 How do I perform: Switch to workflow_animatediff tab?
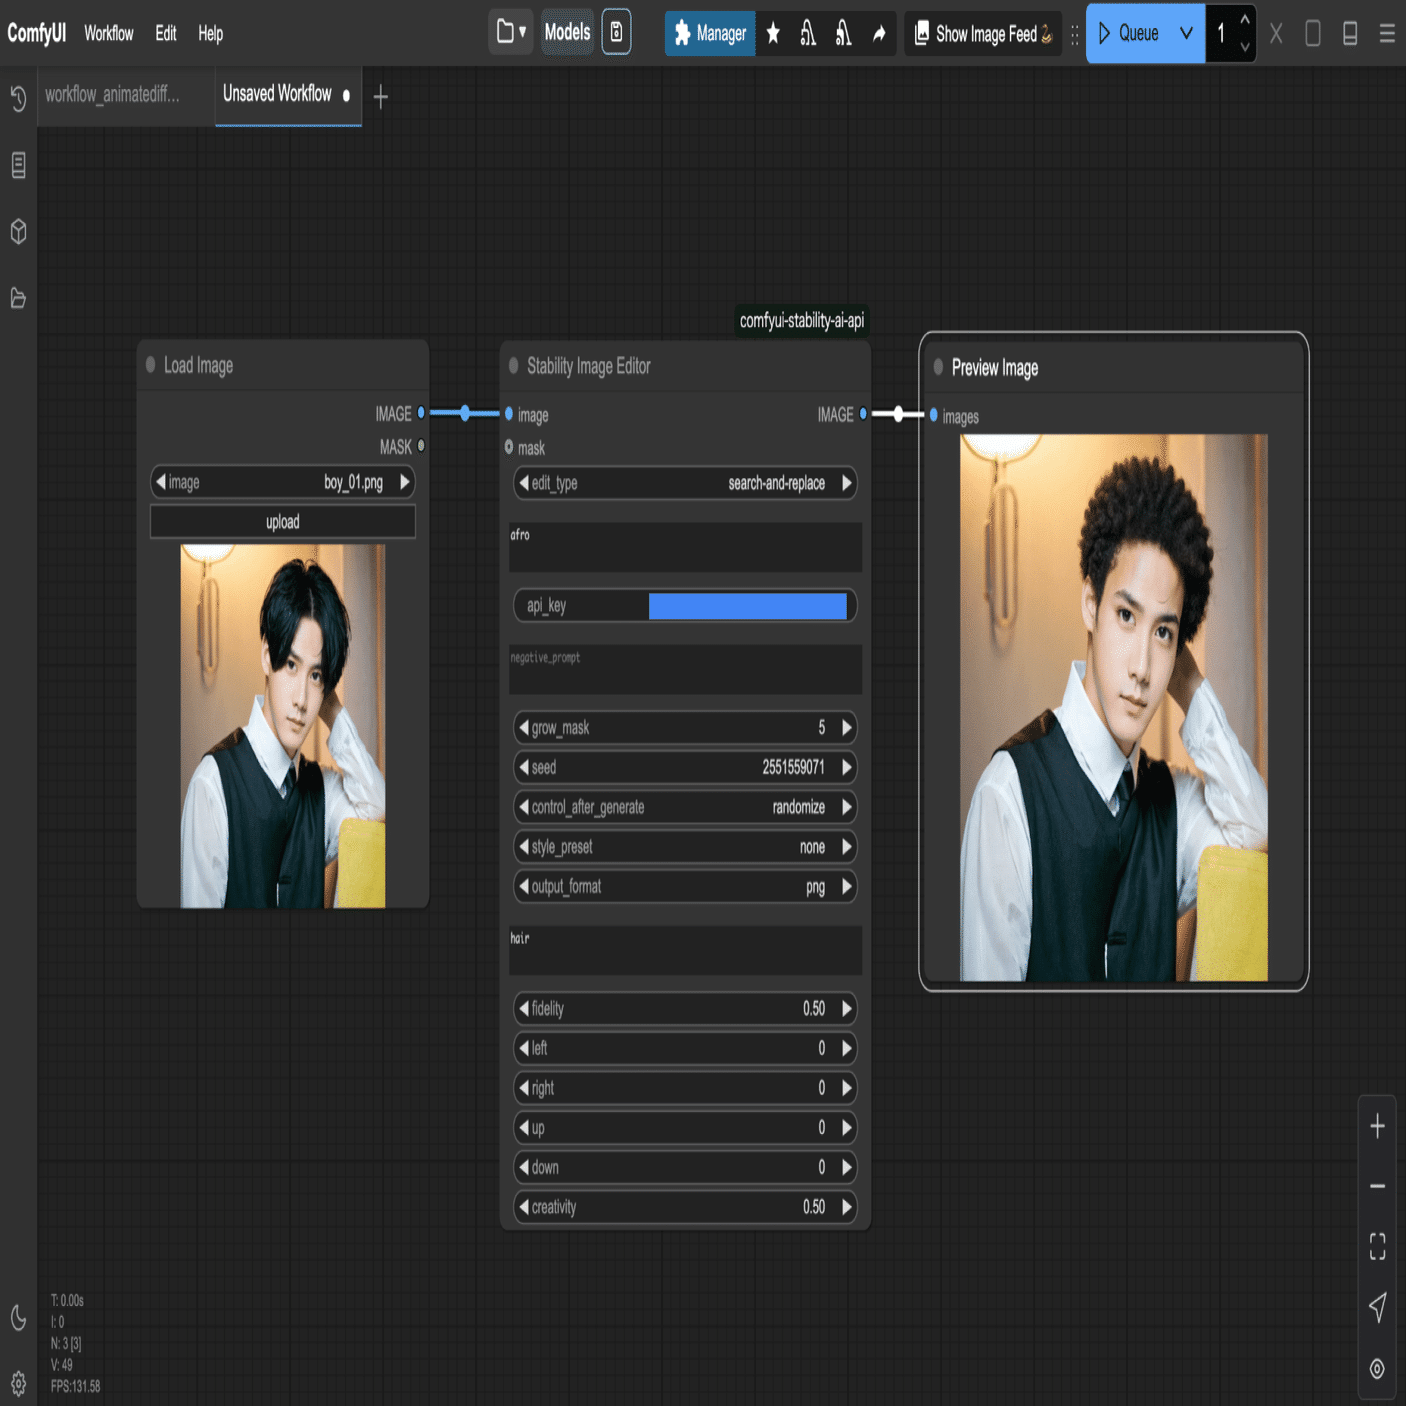click(x=113, y=95)
